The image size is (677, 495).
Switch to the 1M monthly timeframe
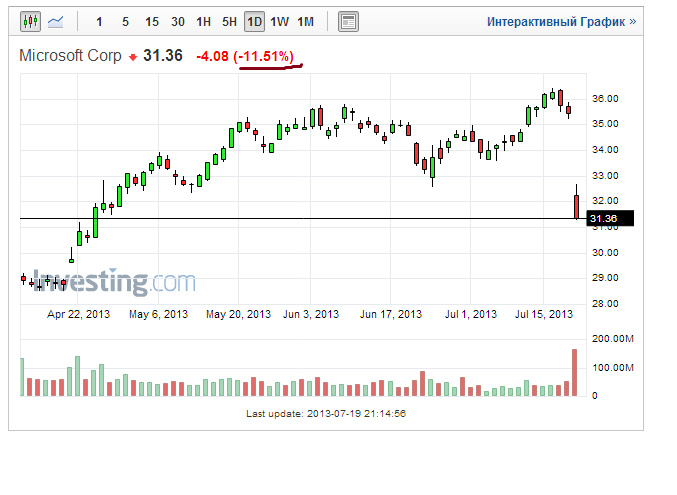tap(305, 22)
